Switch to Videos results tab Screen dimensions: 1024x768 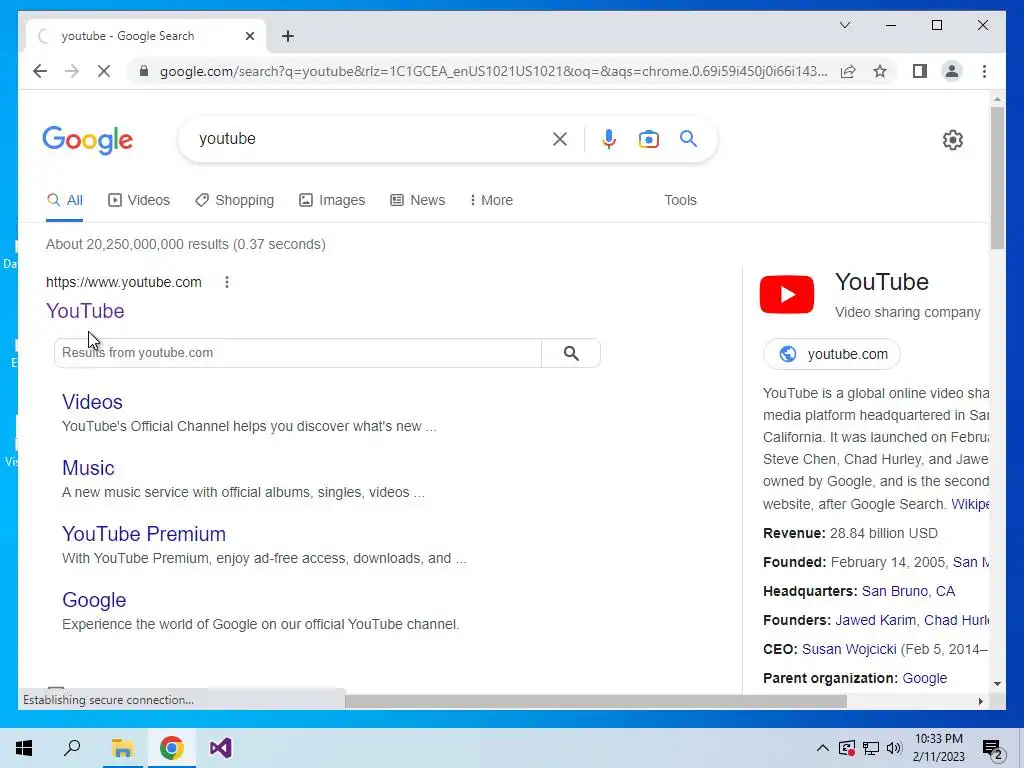[x=138, y=200]
